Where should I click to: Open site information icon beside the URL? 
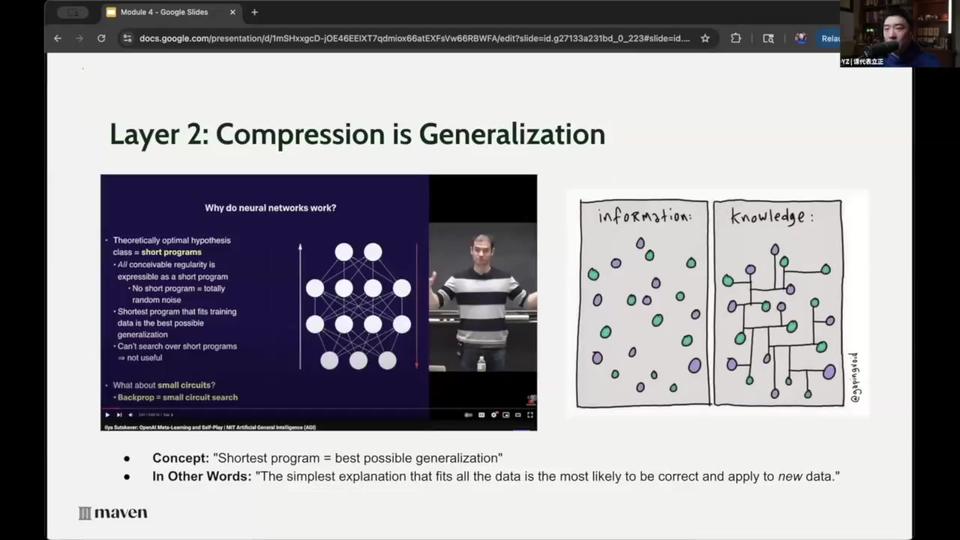[127, 38]
